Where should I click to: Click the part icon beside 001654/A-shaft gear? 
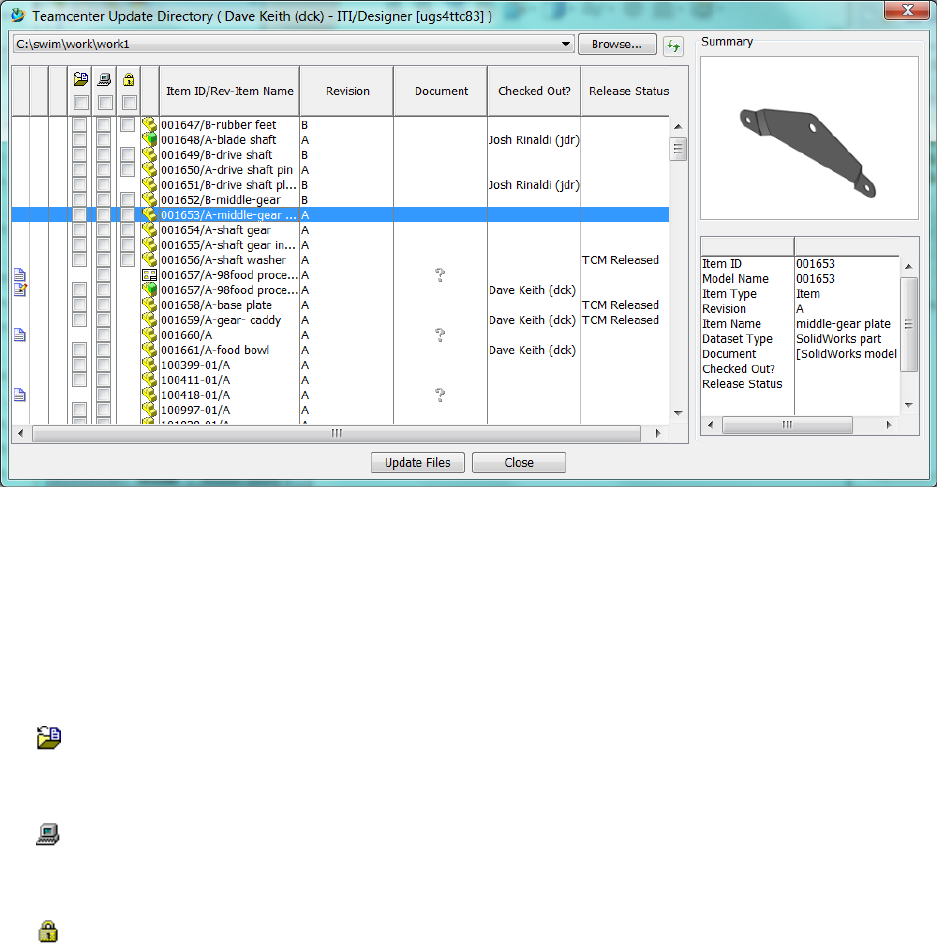pyautogui.click(x=149, y=230)
